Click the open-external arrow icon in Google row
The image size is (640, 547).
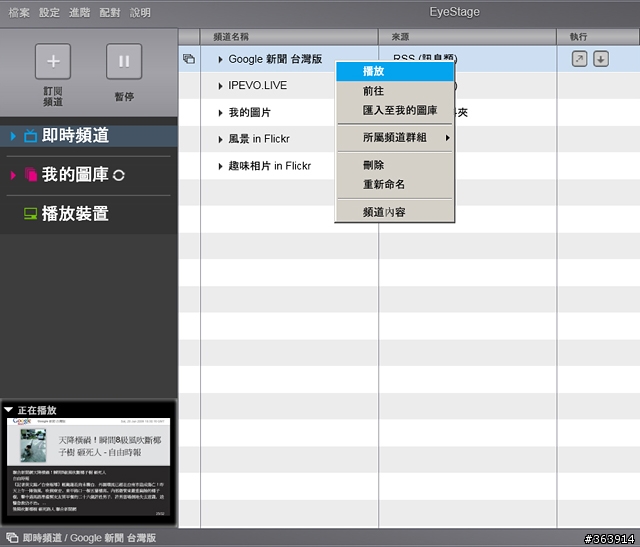pyautogui.click(x=579, y=59)
